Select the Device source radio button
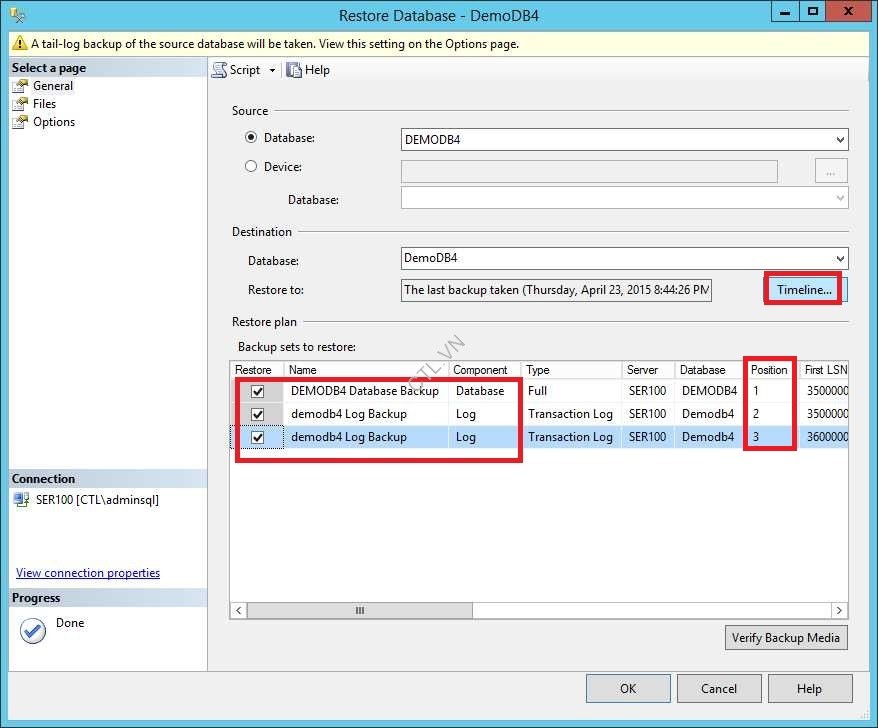This screenshot has width=878, height=728. pyautogui.click(x=251, y=167)
